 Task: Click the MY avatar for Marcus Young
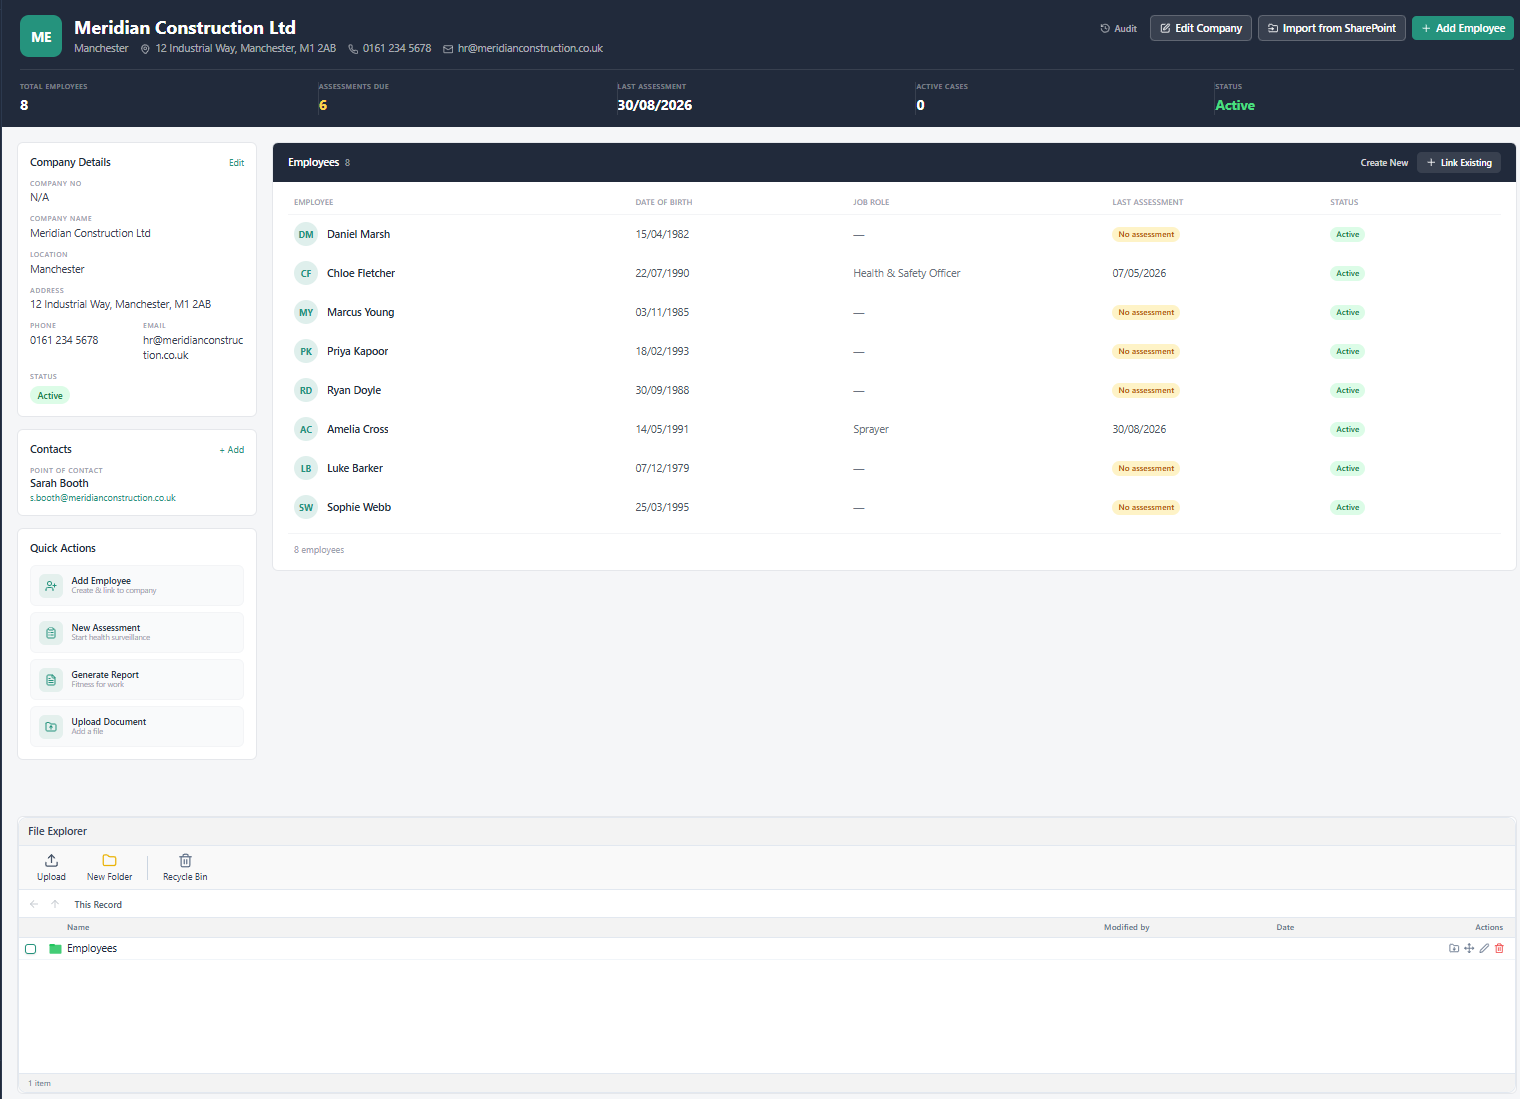pos(306,313)
